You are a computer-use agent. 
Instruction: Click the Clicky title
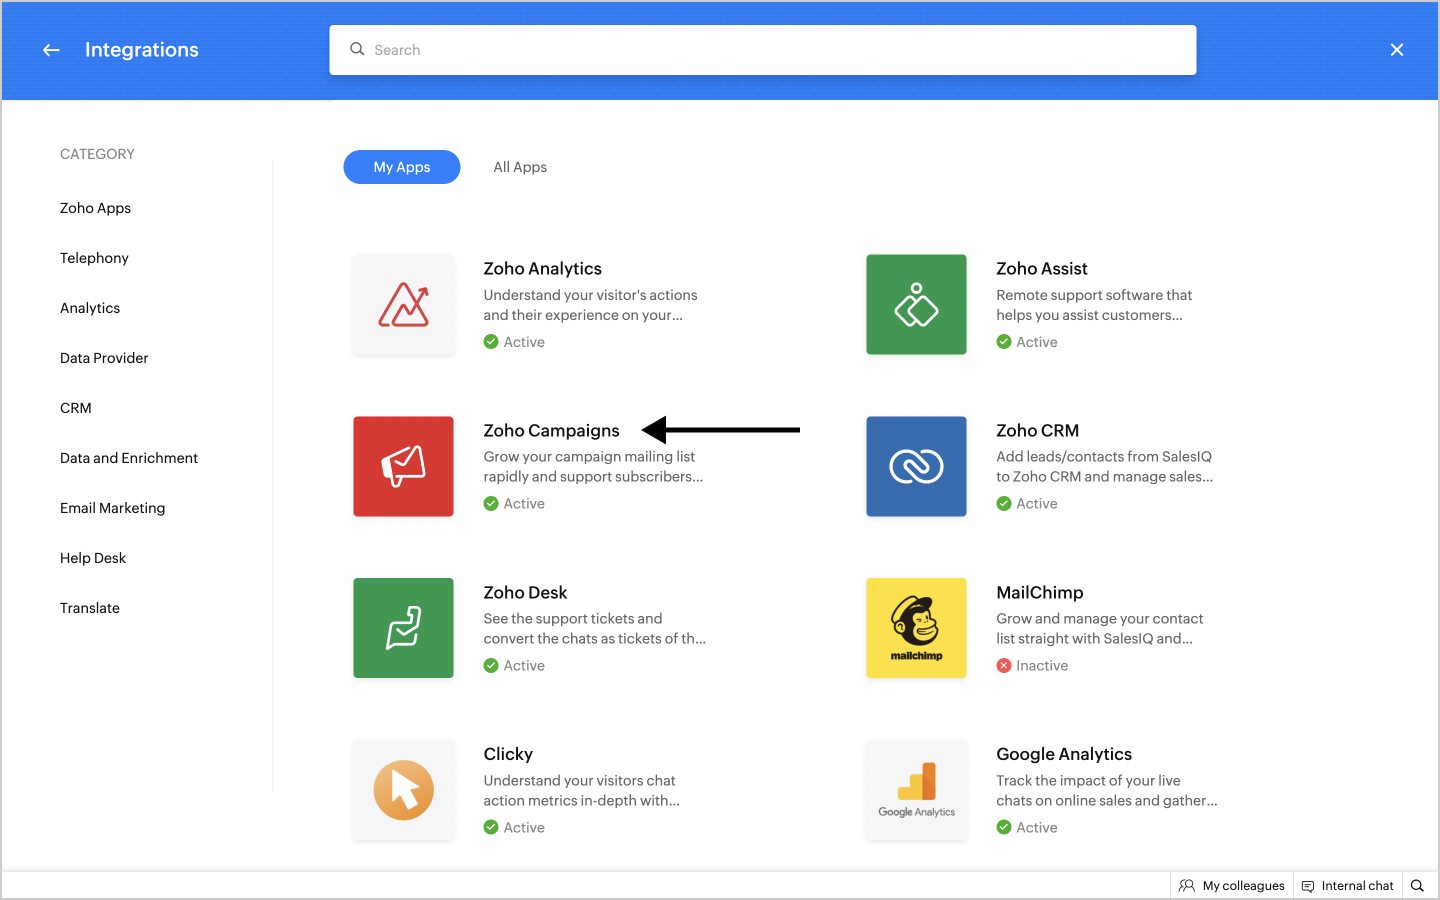coord(508,754)
